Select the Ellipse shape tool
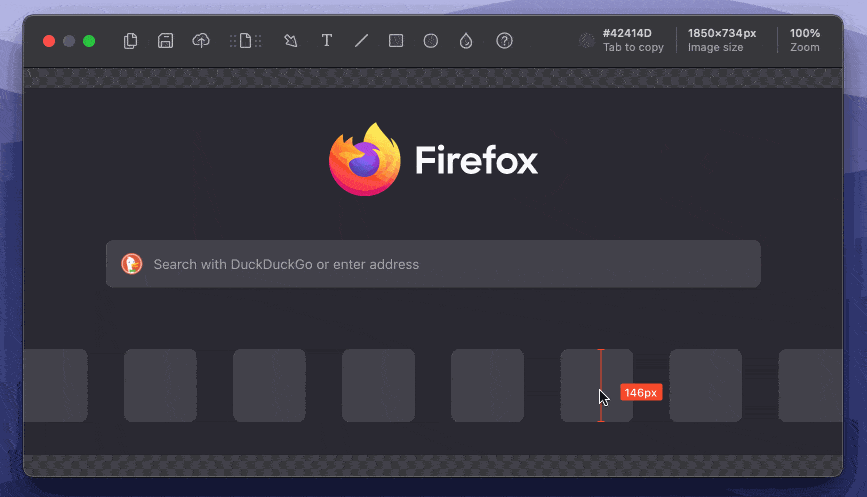Viewport: 867px width, 497px height. point(430,41)
